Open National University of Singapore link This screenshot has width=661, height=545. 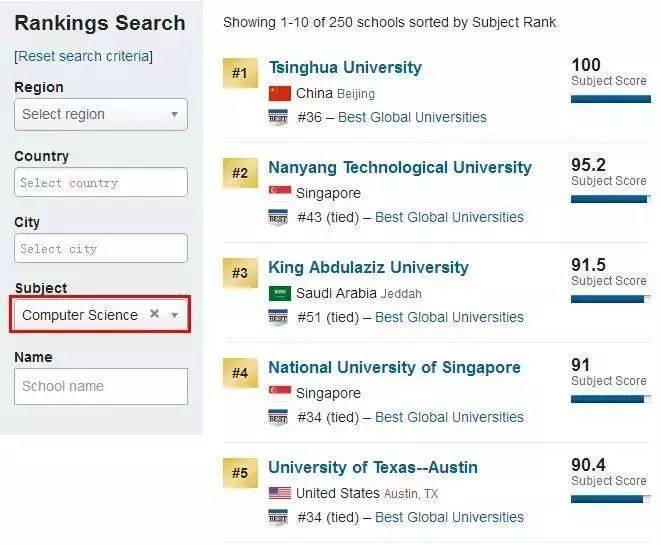[x=395, y=368]
